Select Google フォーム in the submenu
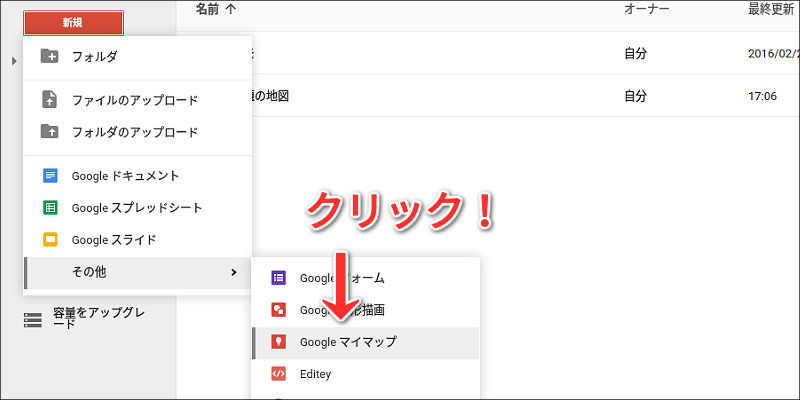Viewport: 800px width, 400px height. coord(365,278)
